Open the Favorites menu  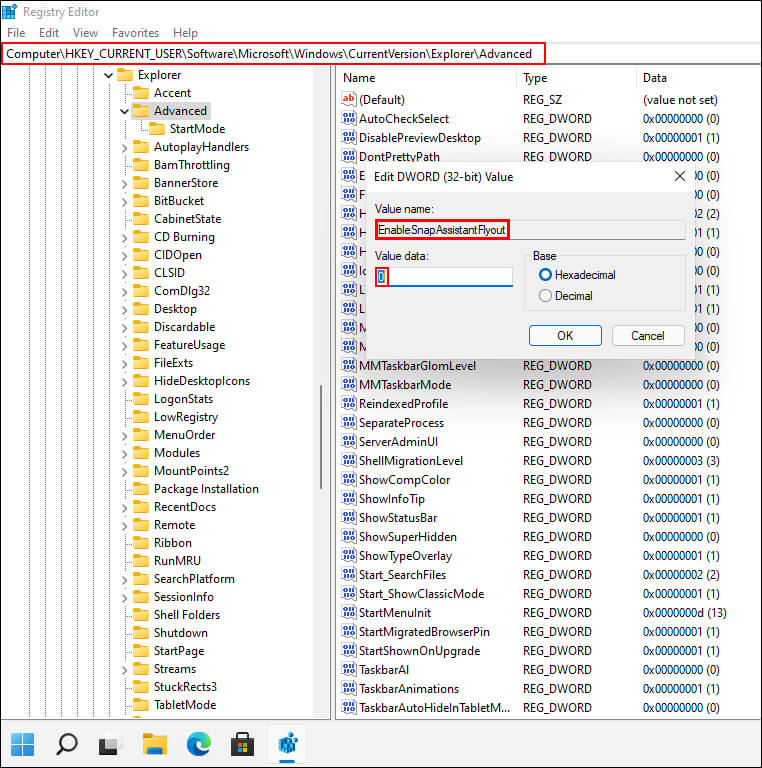135,33
